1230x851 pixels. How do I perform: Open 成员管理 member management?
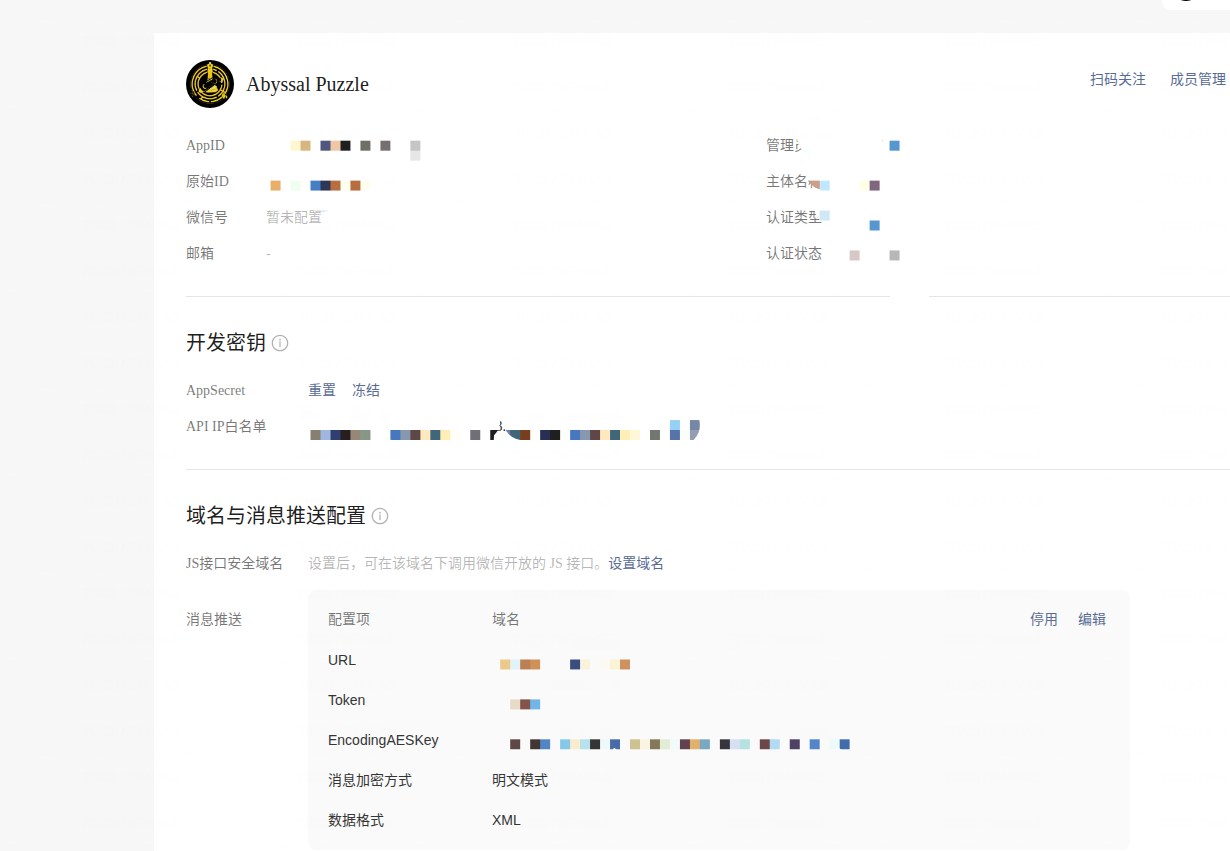(x=1197, y=80)
